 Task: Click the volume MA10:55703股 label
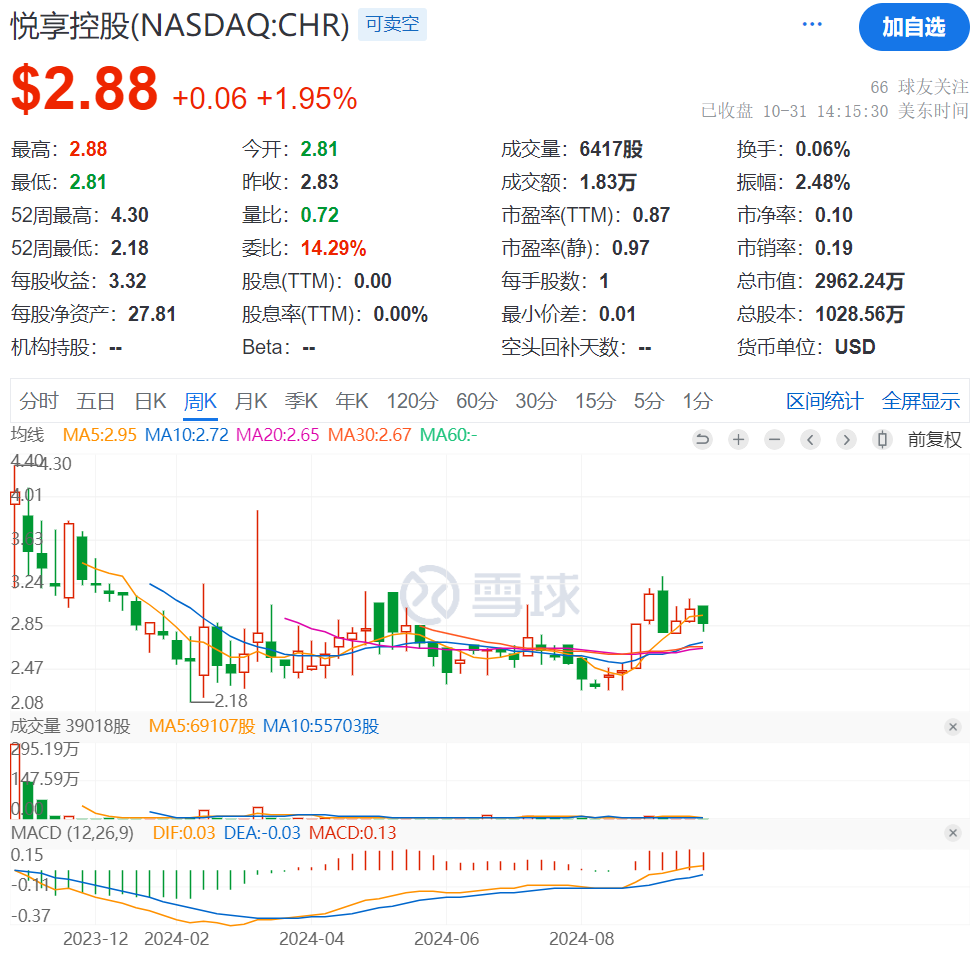[x=321, y=726]
